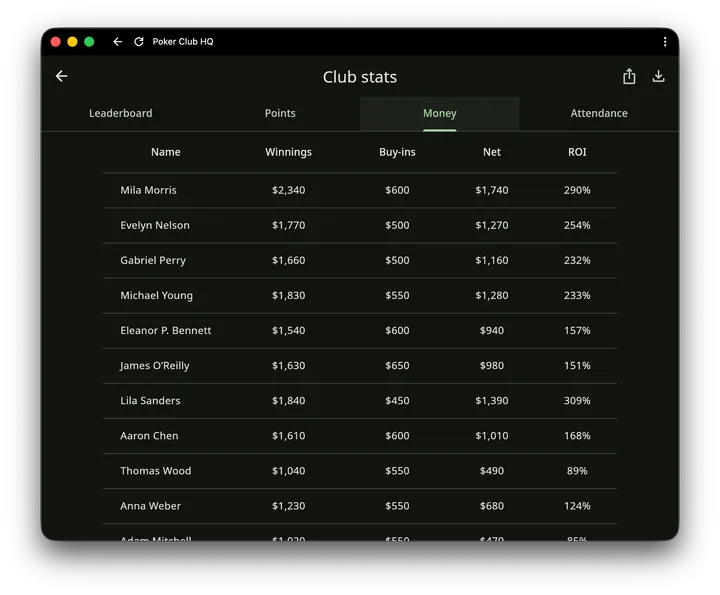Open the three-dot overflow menu
The image size is (720, 595).
(664, 42)
